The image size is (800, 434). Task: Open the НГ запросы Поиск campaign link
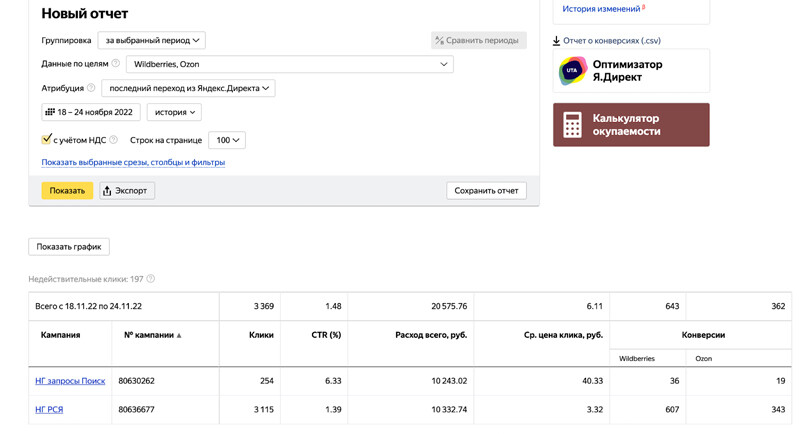click(x=70, y=381)
